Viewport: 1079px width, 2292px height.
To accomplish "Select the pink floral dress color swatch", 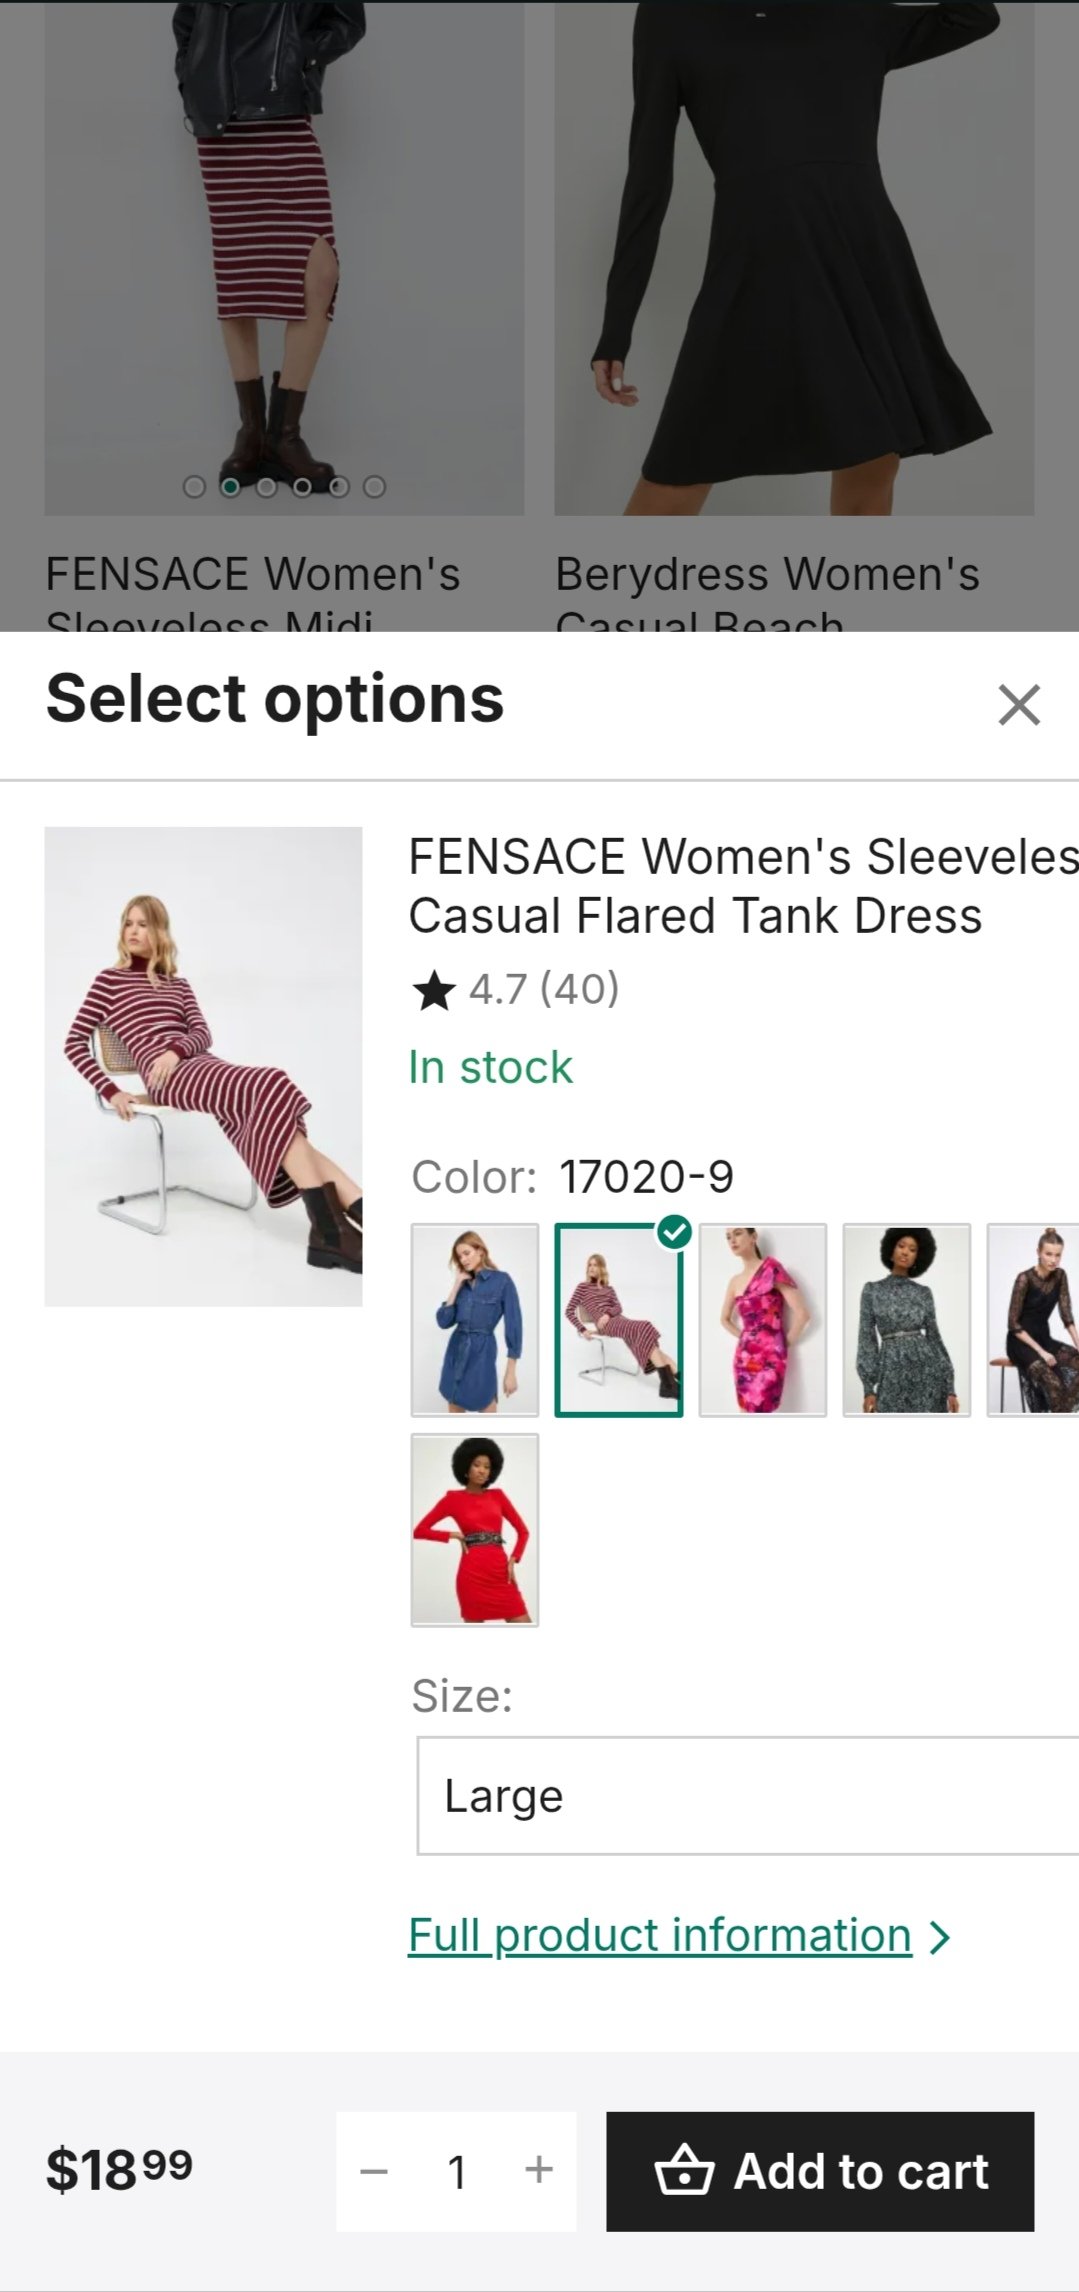I will (x=763, y=1320).
